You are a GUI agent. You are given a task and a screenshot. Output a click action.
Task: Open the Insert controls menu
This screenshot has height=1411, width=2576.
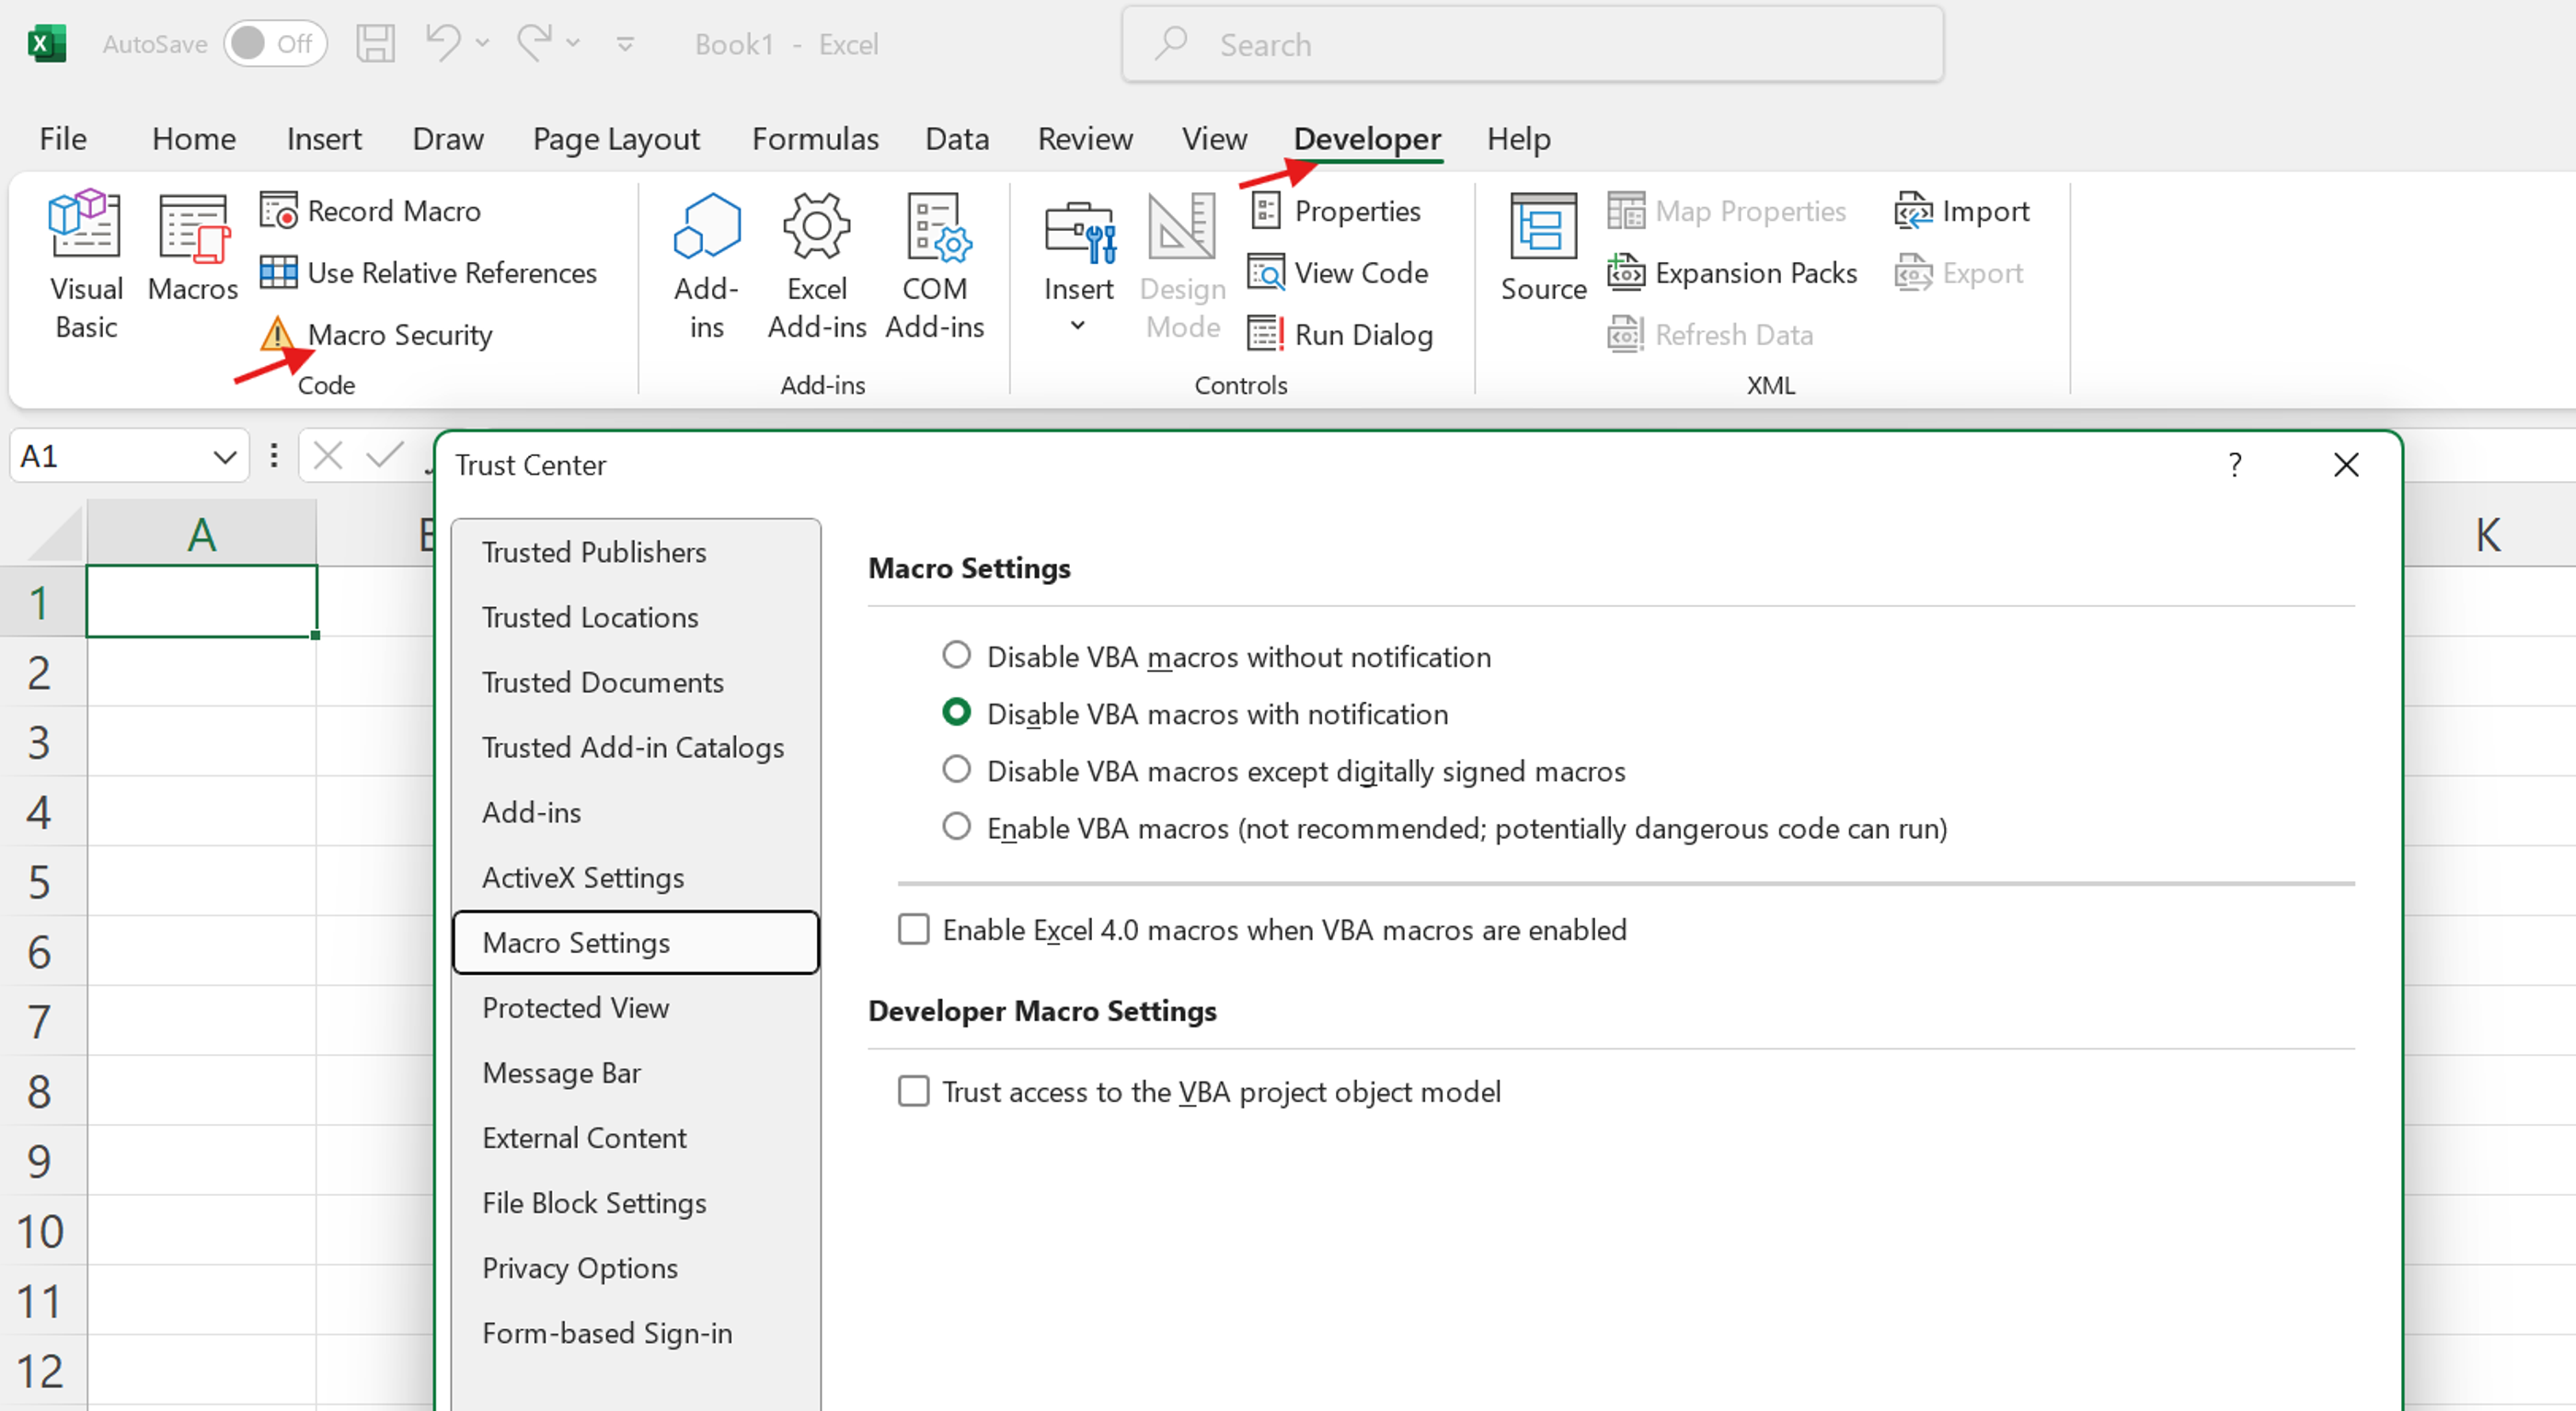point(1078,266)
